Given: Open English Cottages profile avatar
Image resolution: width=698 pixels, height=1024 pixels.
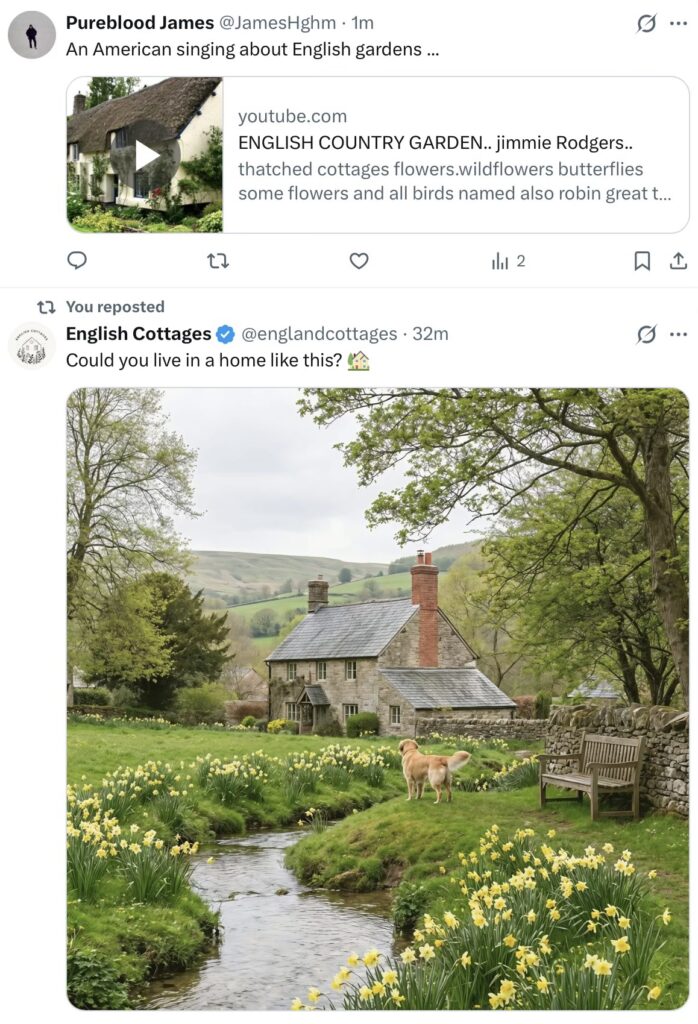Looking at the screenshot, I should [x=31, y=346].
